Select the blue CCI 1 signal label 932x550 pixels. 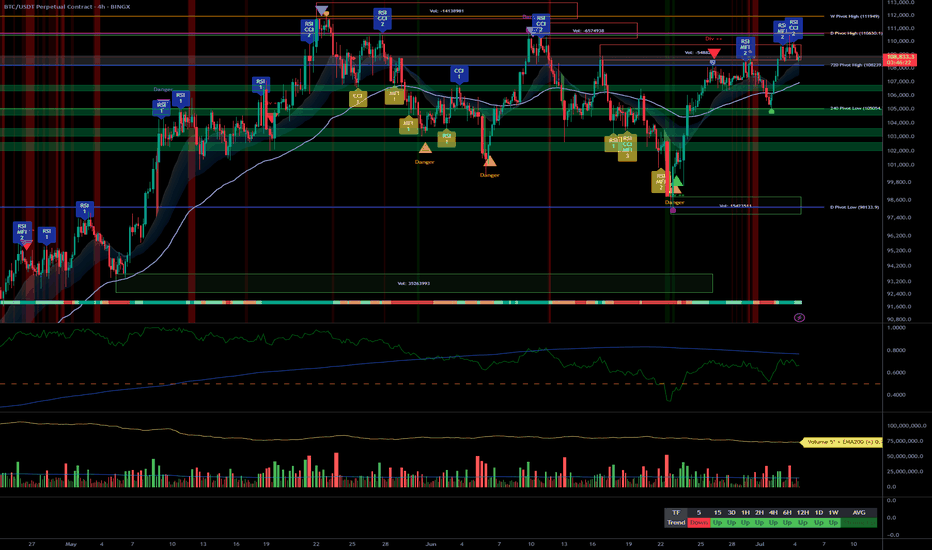pos(458,74)
